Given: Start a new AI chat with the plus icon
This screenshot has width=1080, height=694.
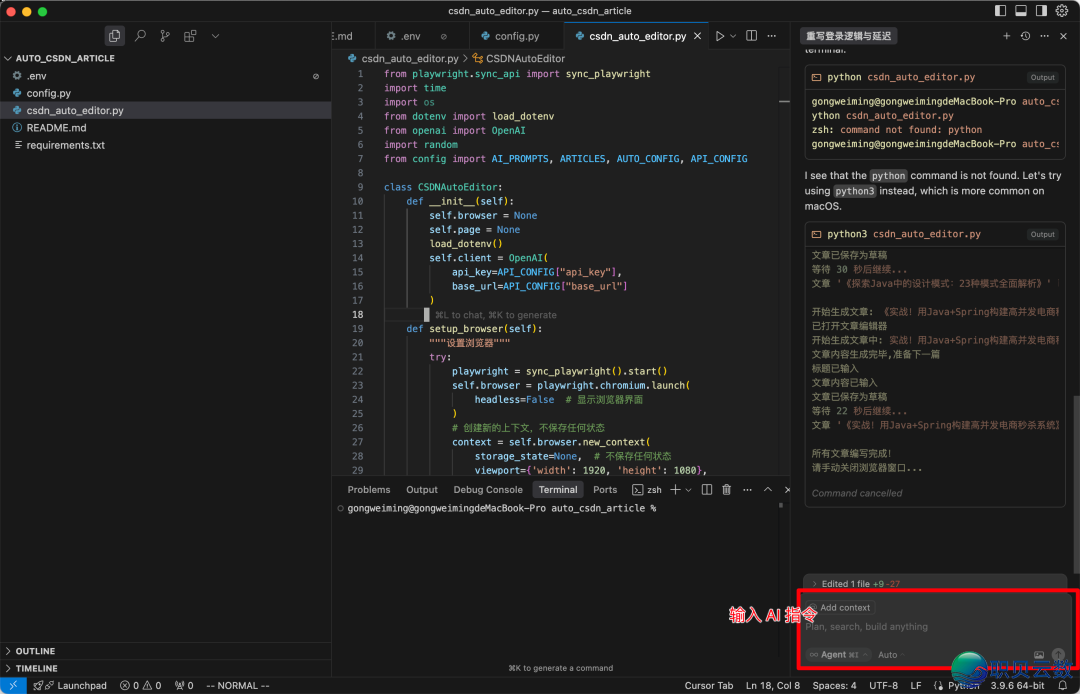Looking at the screenshot, I should [x=1007, y=36].
